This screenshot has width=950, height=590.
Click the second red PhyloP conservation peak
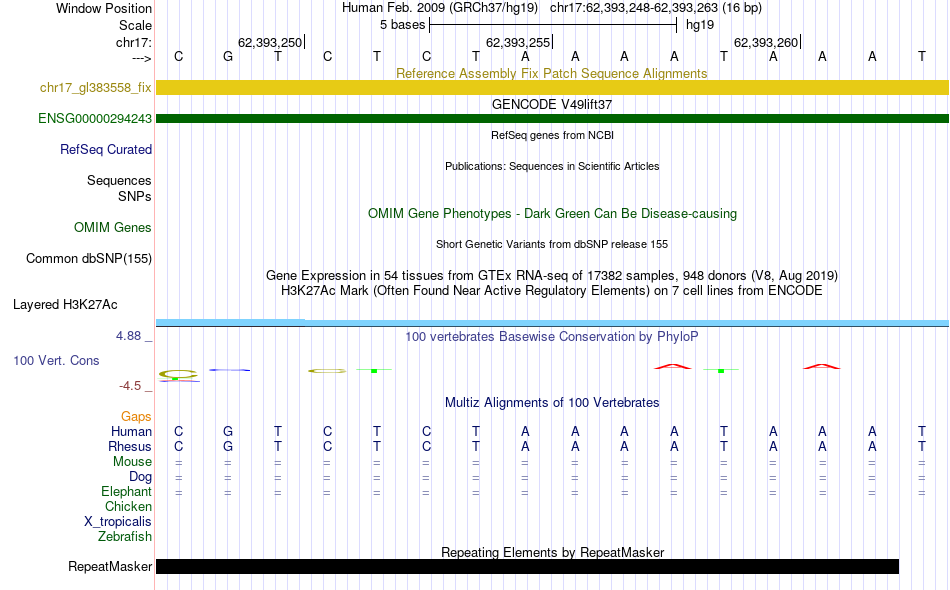pyautogui.click(x=822, y=366)
